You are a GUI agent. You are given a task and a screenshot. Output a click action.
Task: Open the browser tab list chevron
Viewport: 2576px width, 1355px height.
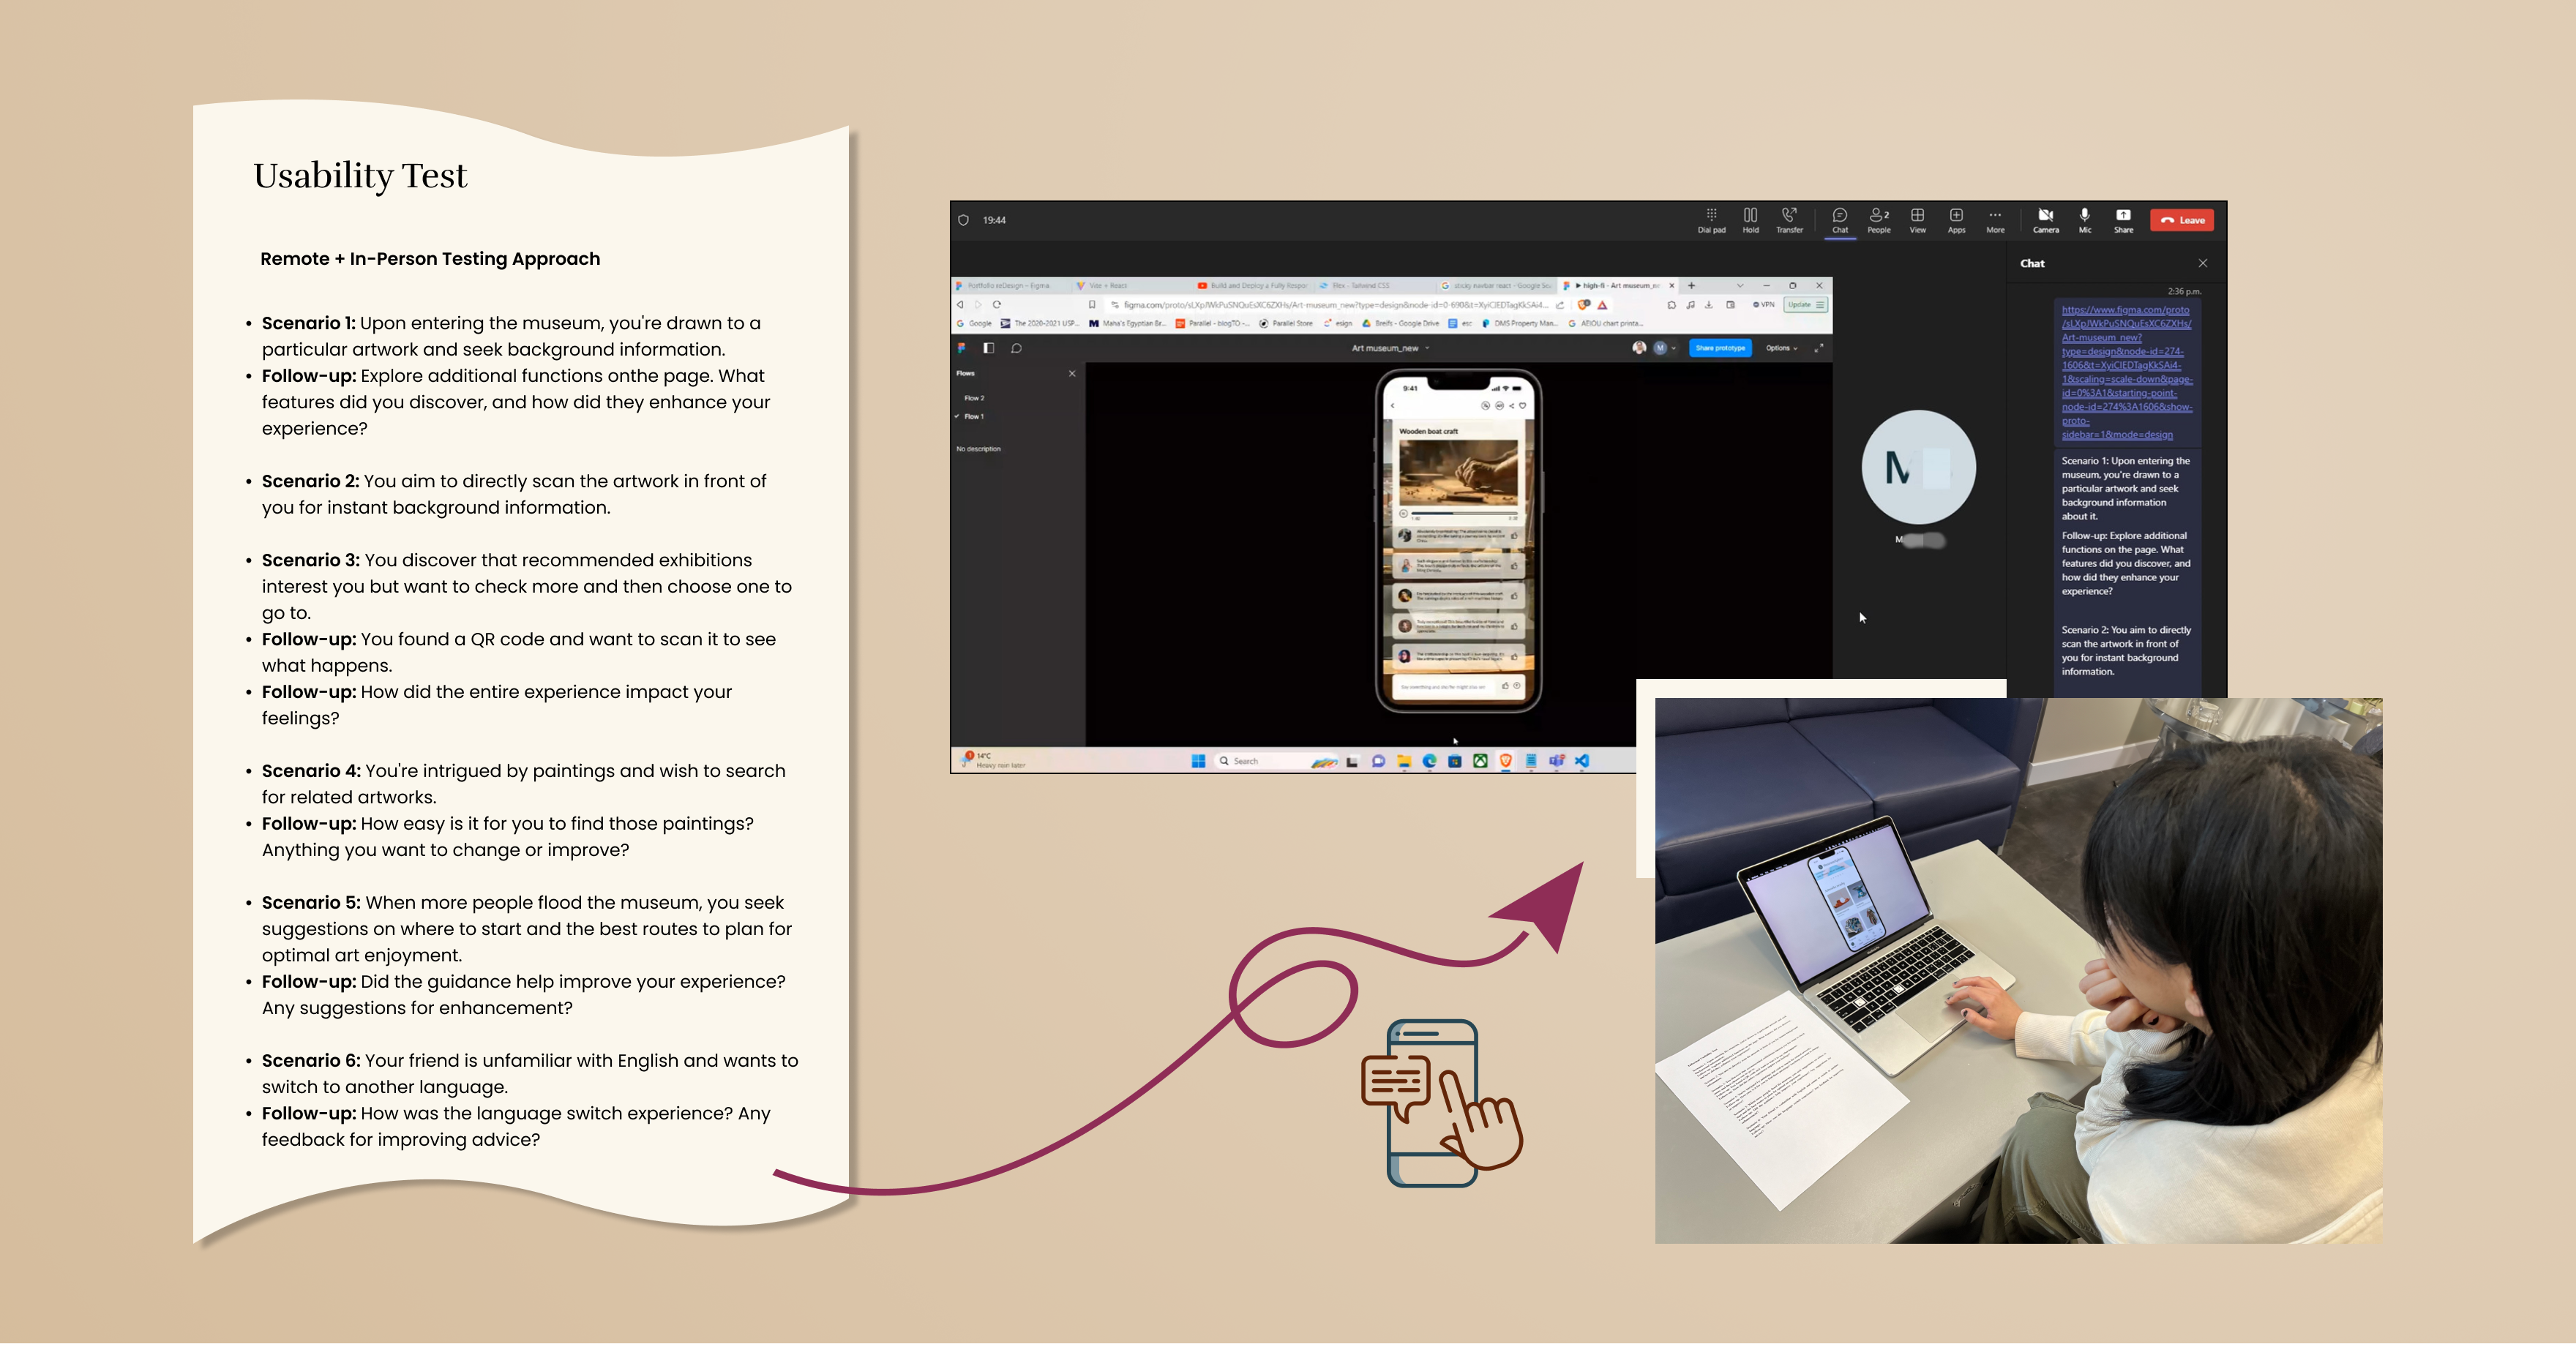point(1740,286)
